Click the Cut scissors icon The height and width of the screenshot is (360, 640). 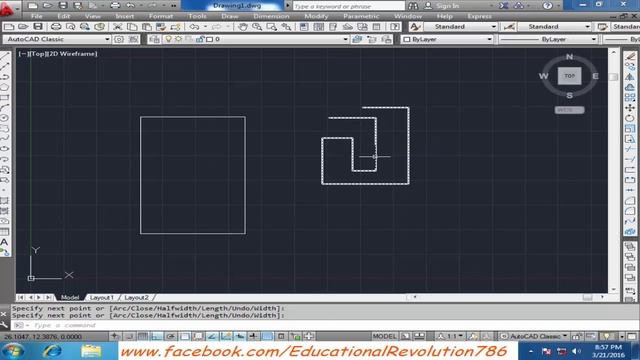click(x=118, y=27)
